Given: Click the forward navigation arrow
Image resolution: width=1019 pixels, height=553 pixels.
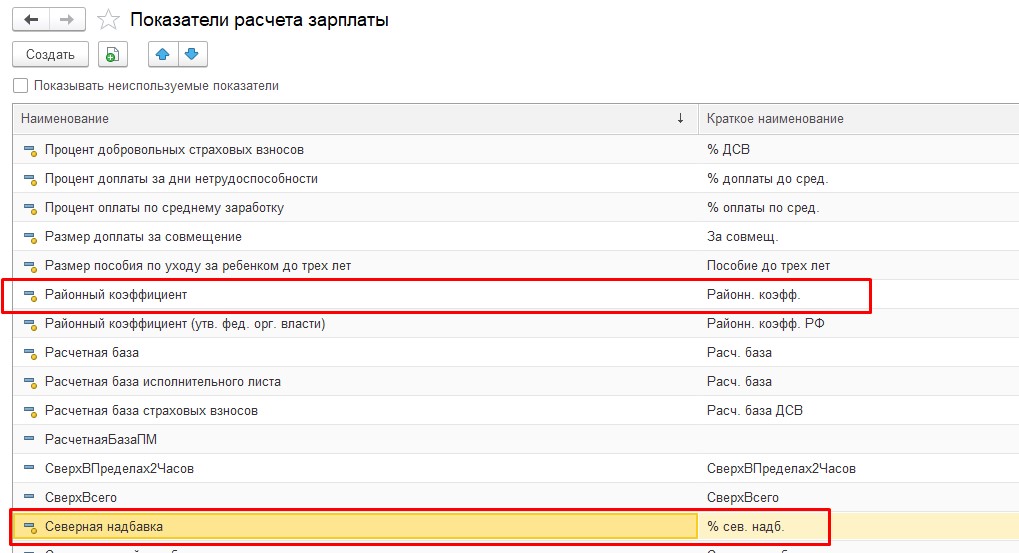Looking at the screenshot, I should [x=66, y=20].
